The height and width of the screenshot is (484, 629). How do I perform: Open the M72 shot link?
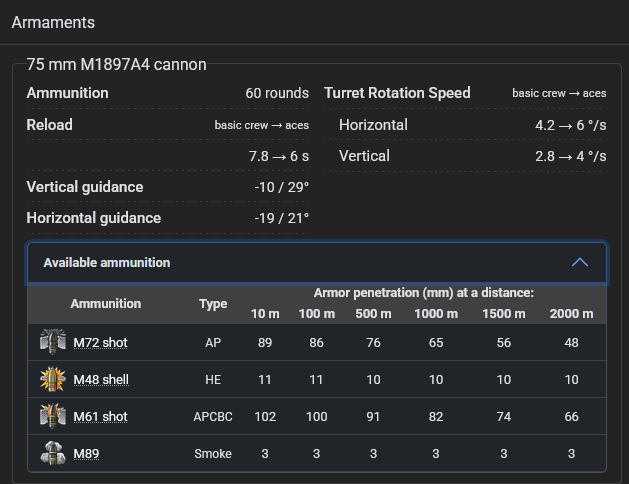coord(100,343)
